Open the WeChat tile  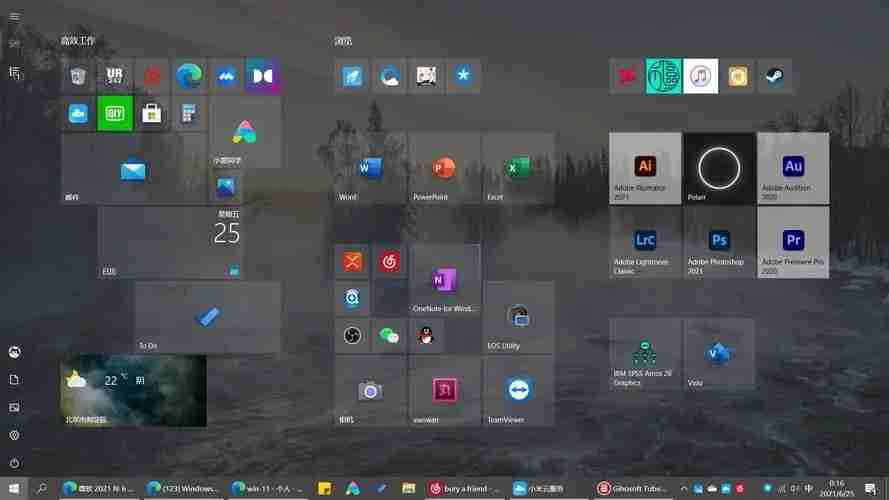(389, 336)
